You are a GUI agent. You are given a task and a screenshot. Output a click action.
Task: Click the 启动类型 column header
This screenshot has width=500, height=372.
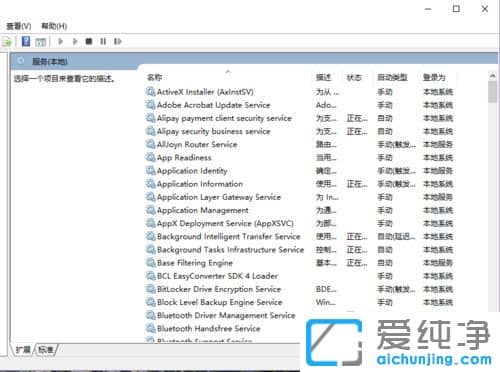pos(392,78)
